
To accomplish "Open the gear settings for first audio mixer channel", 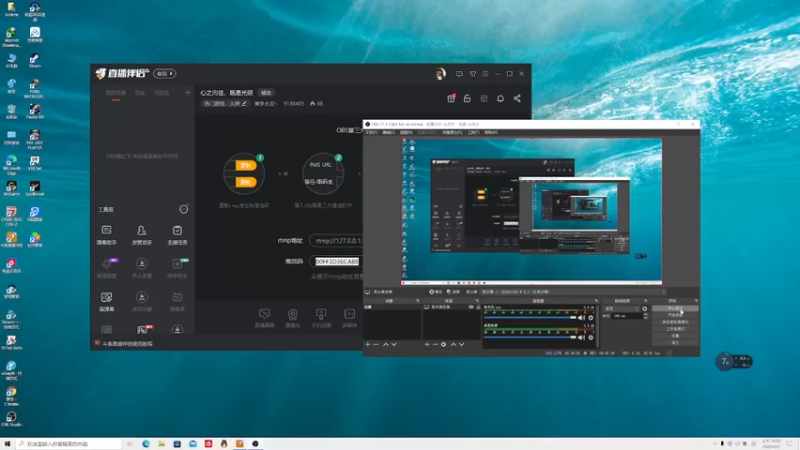I will (591, 318).
